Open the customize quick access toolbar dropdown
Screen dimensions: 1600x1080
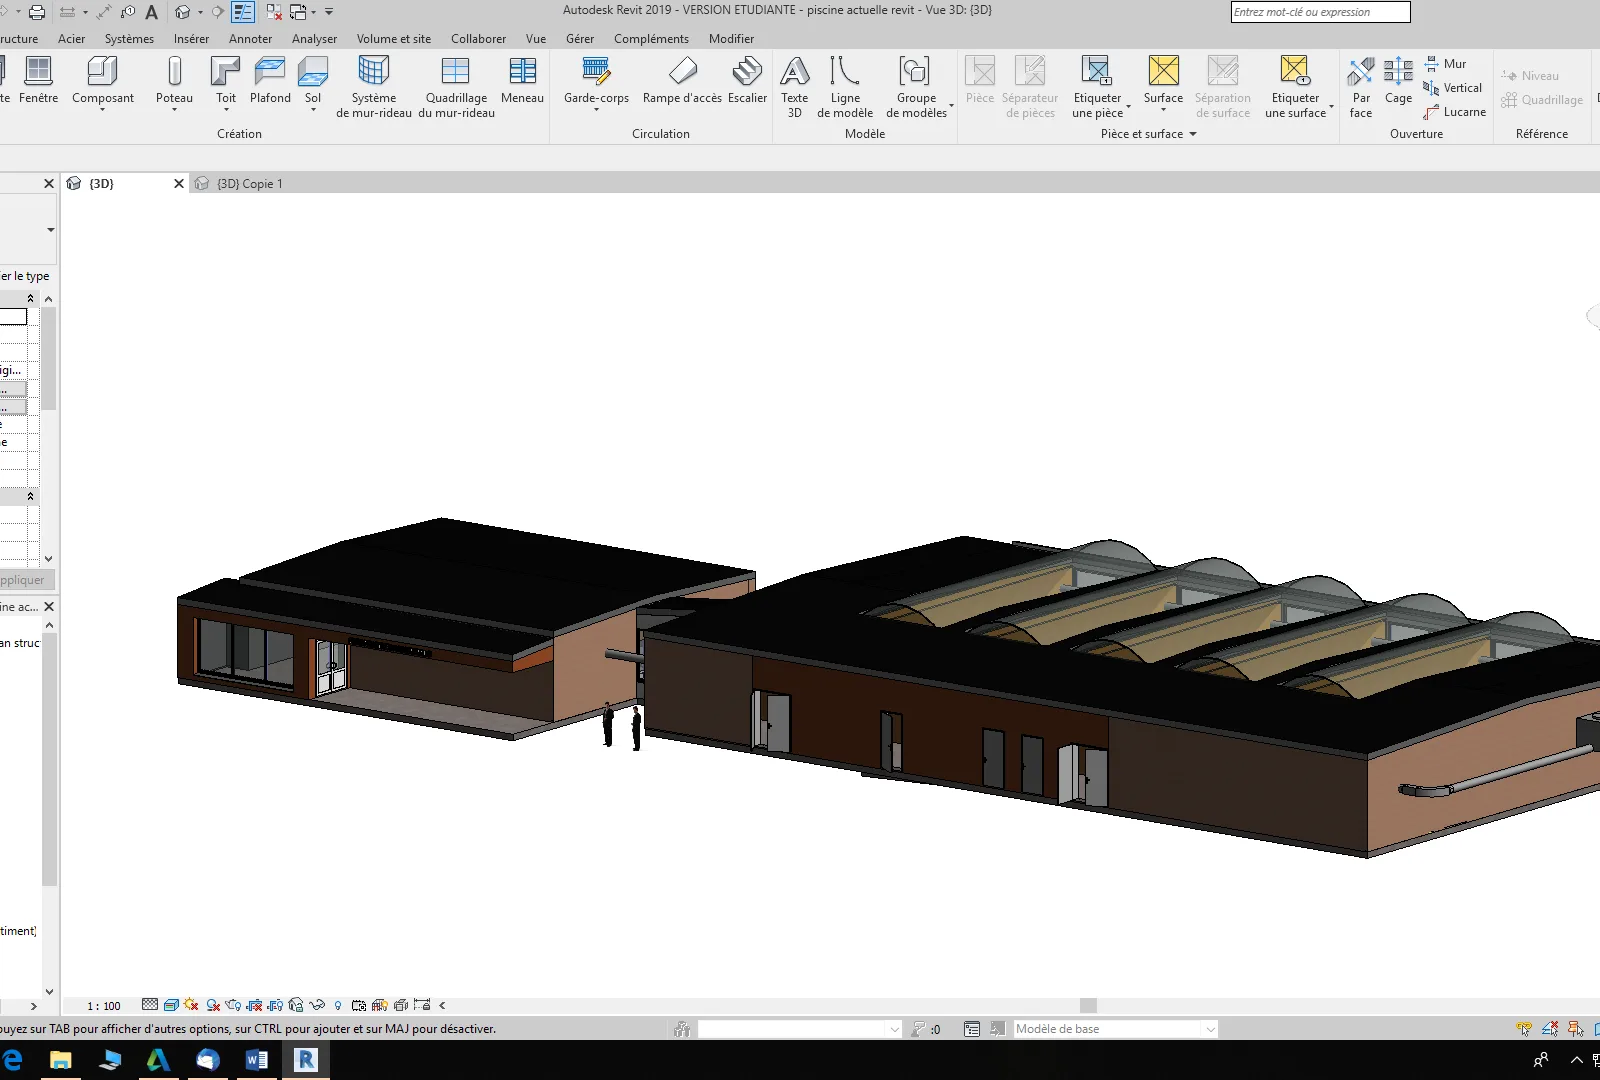(x=329, y=12)
